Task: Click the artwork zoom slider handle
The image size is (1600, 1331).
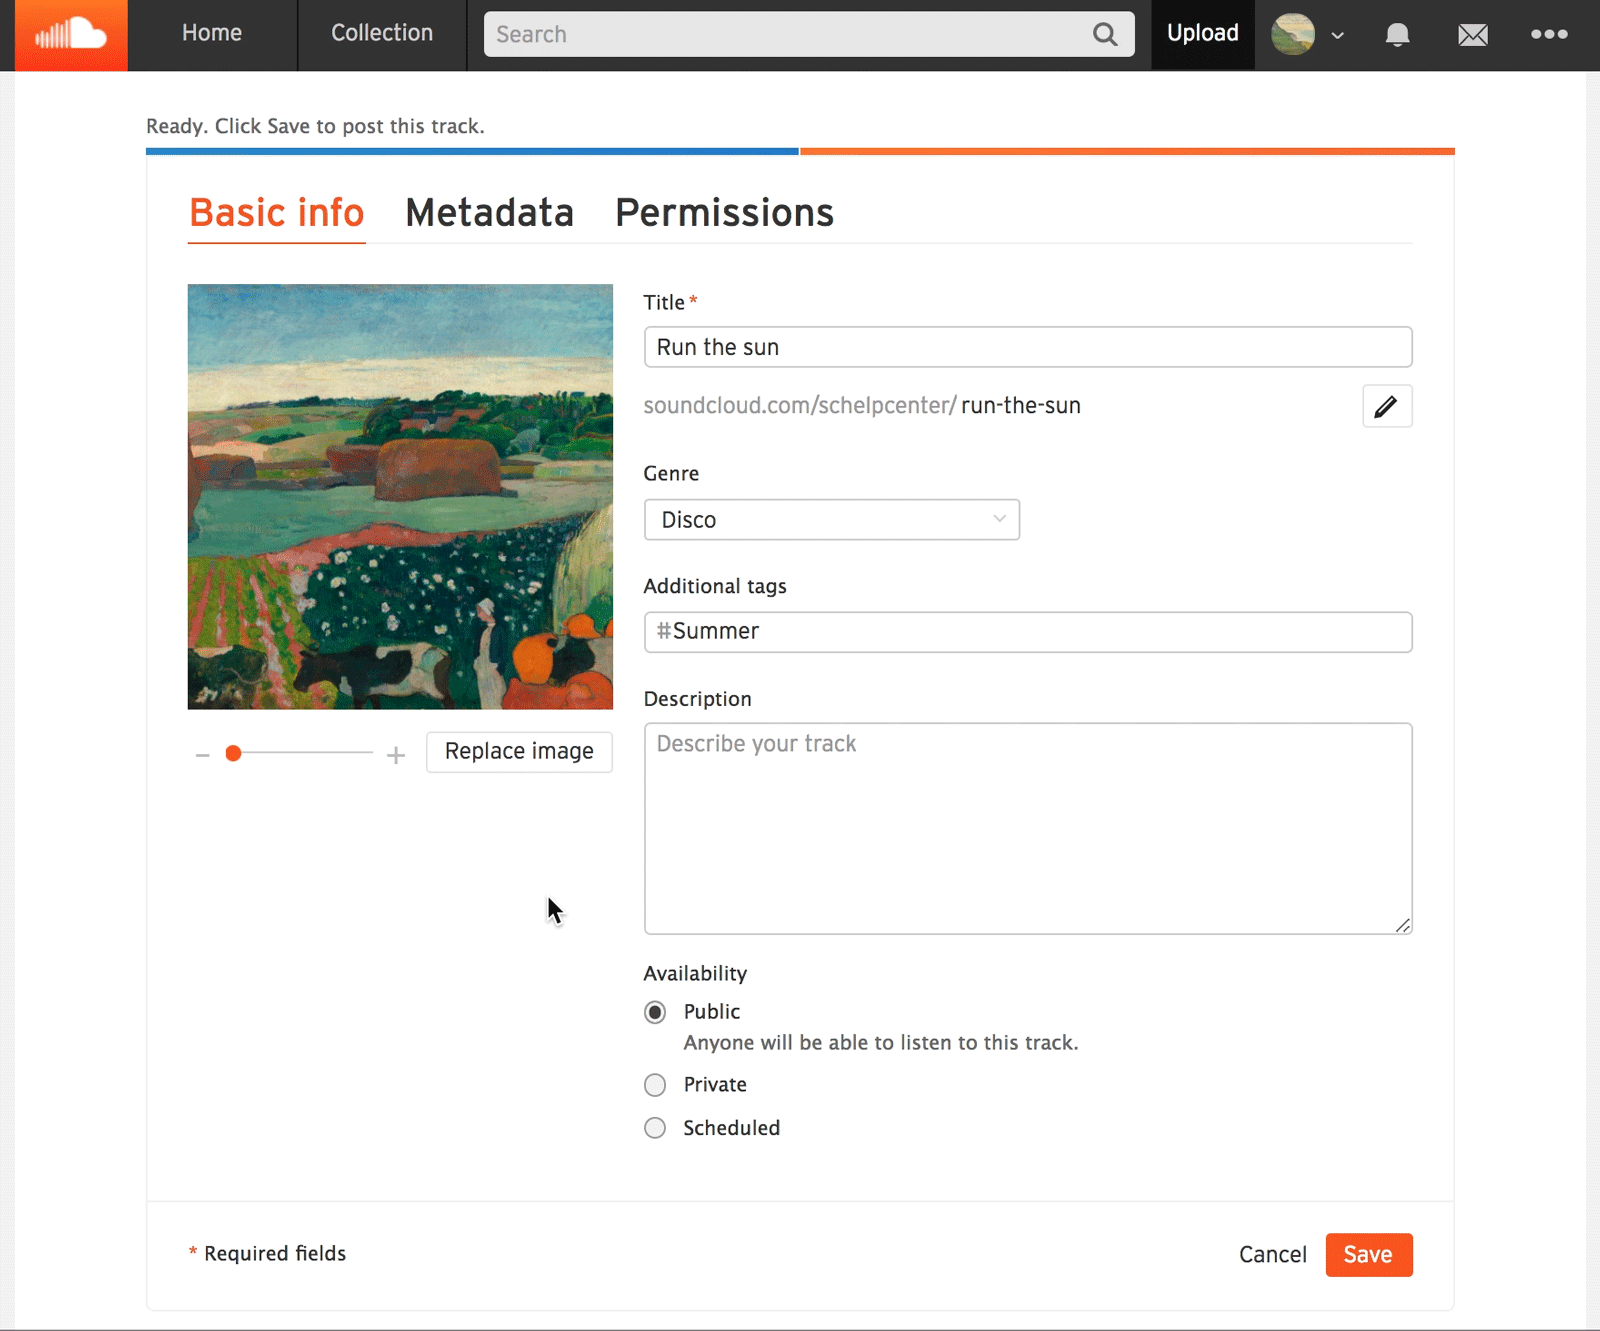Action: (x=233, y=754)
